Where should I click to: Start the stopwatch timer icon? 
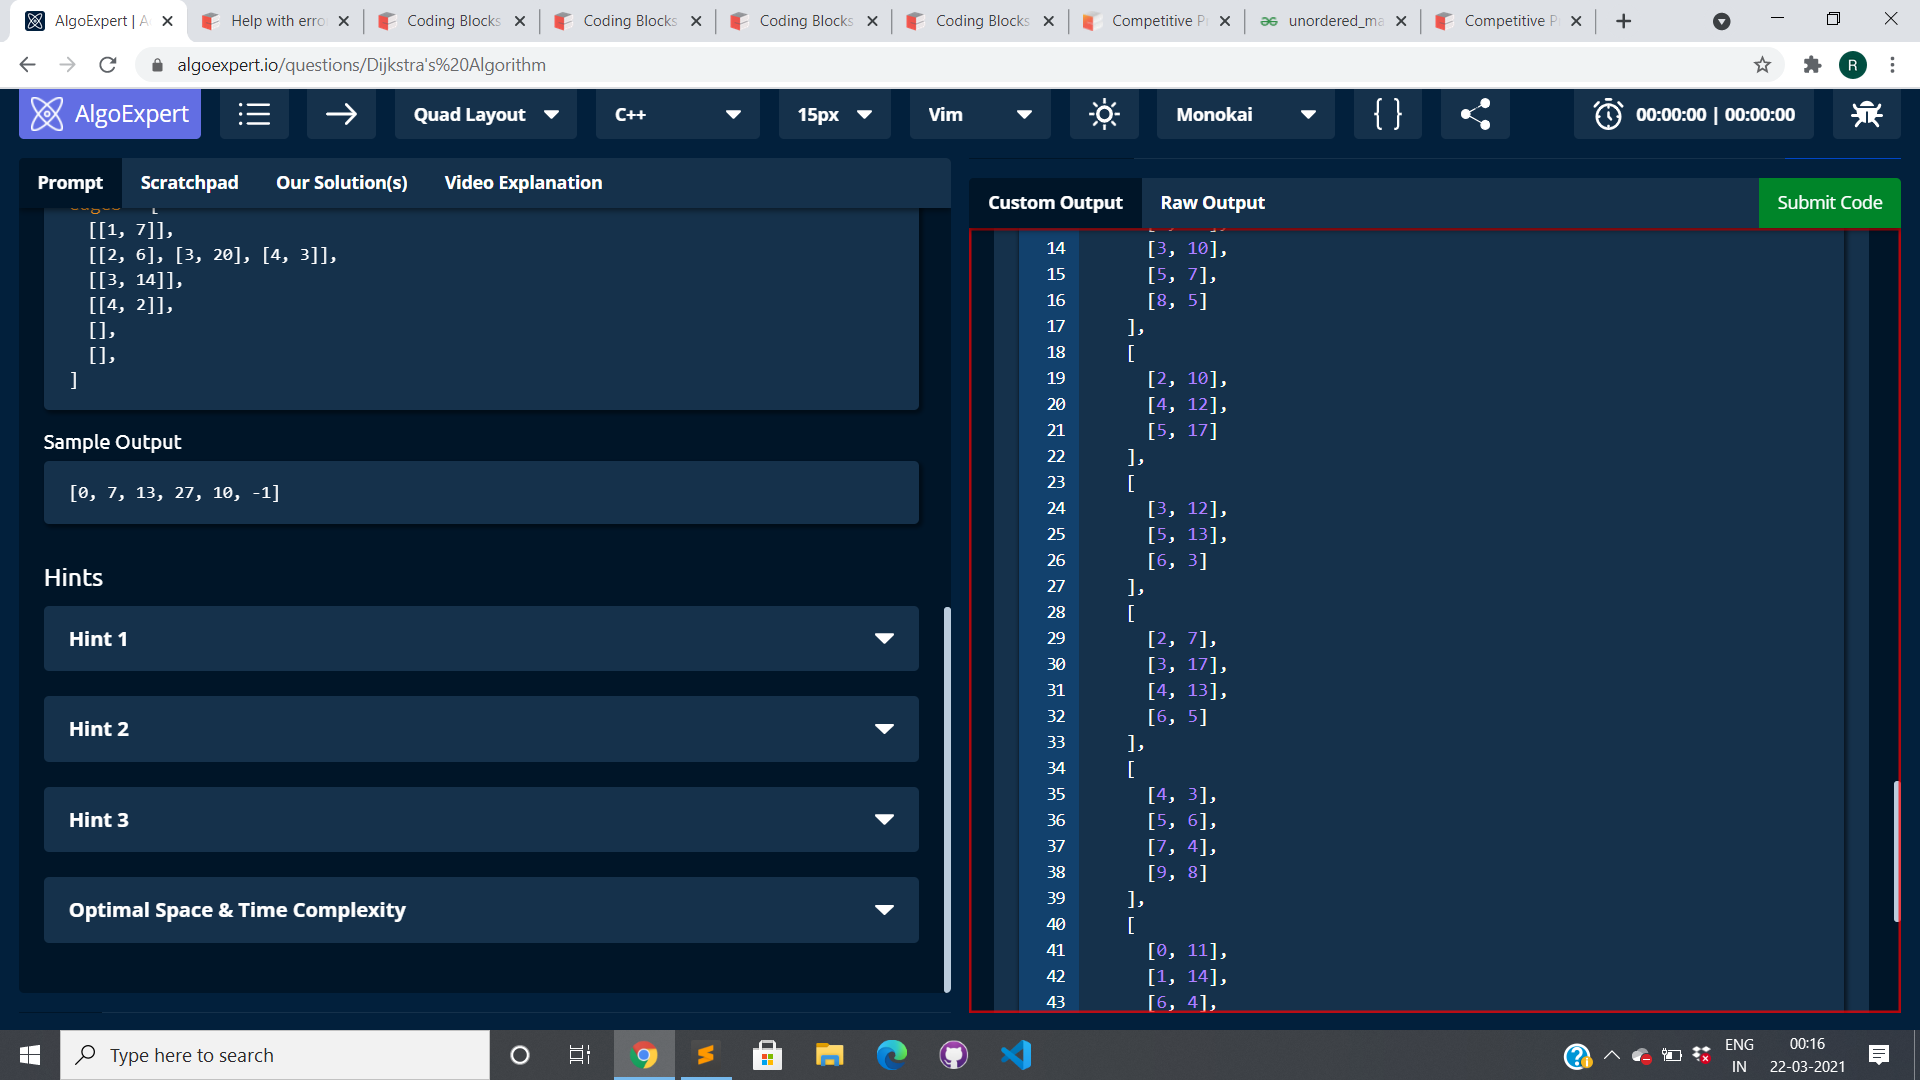coord(1607,114)
